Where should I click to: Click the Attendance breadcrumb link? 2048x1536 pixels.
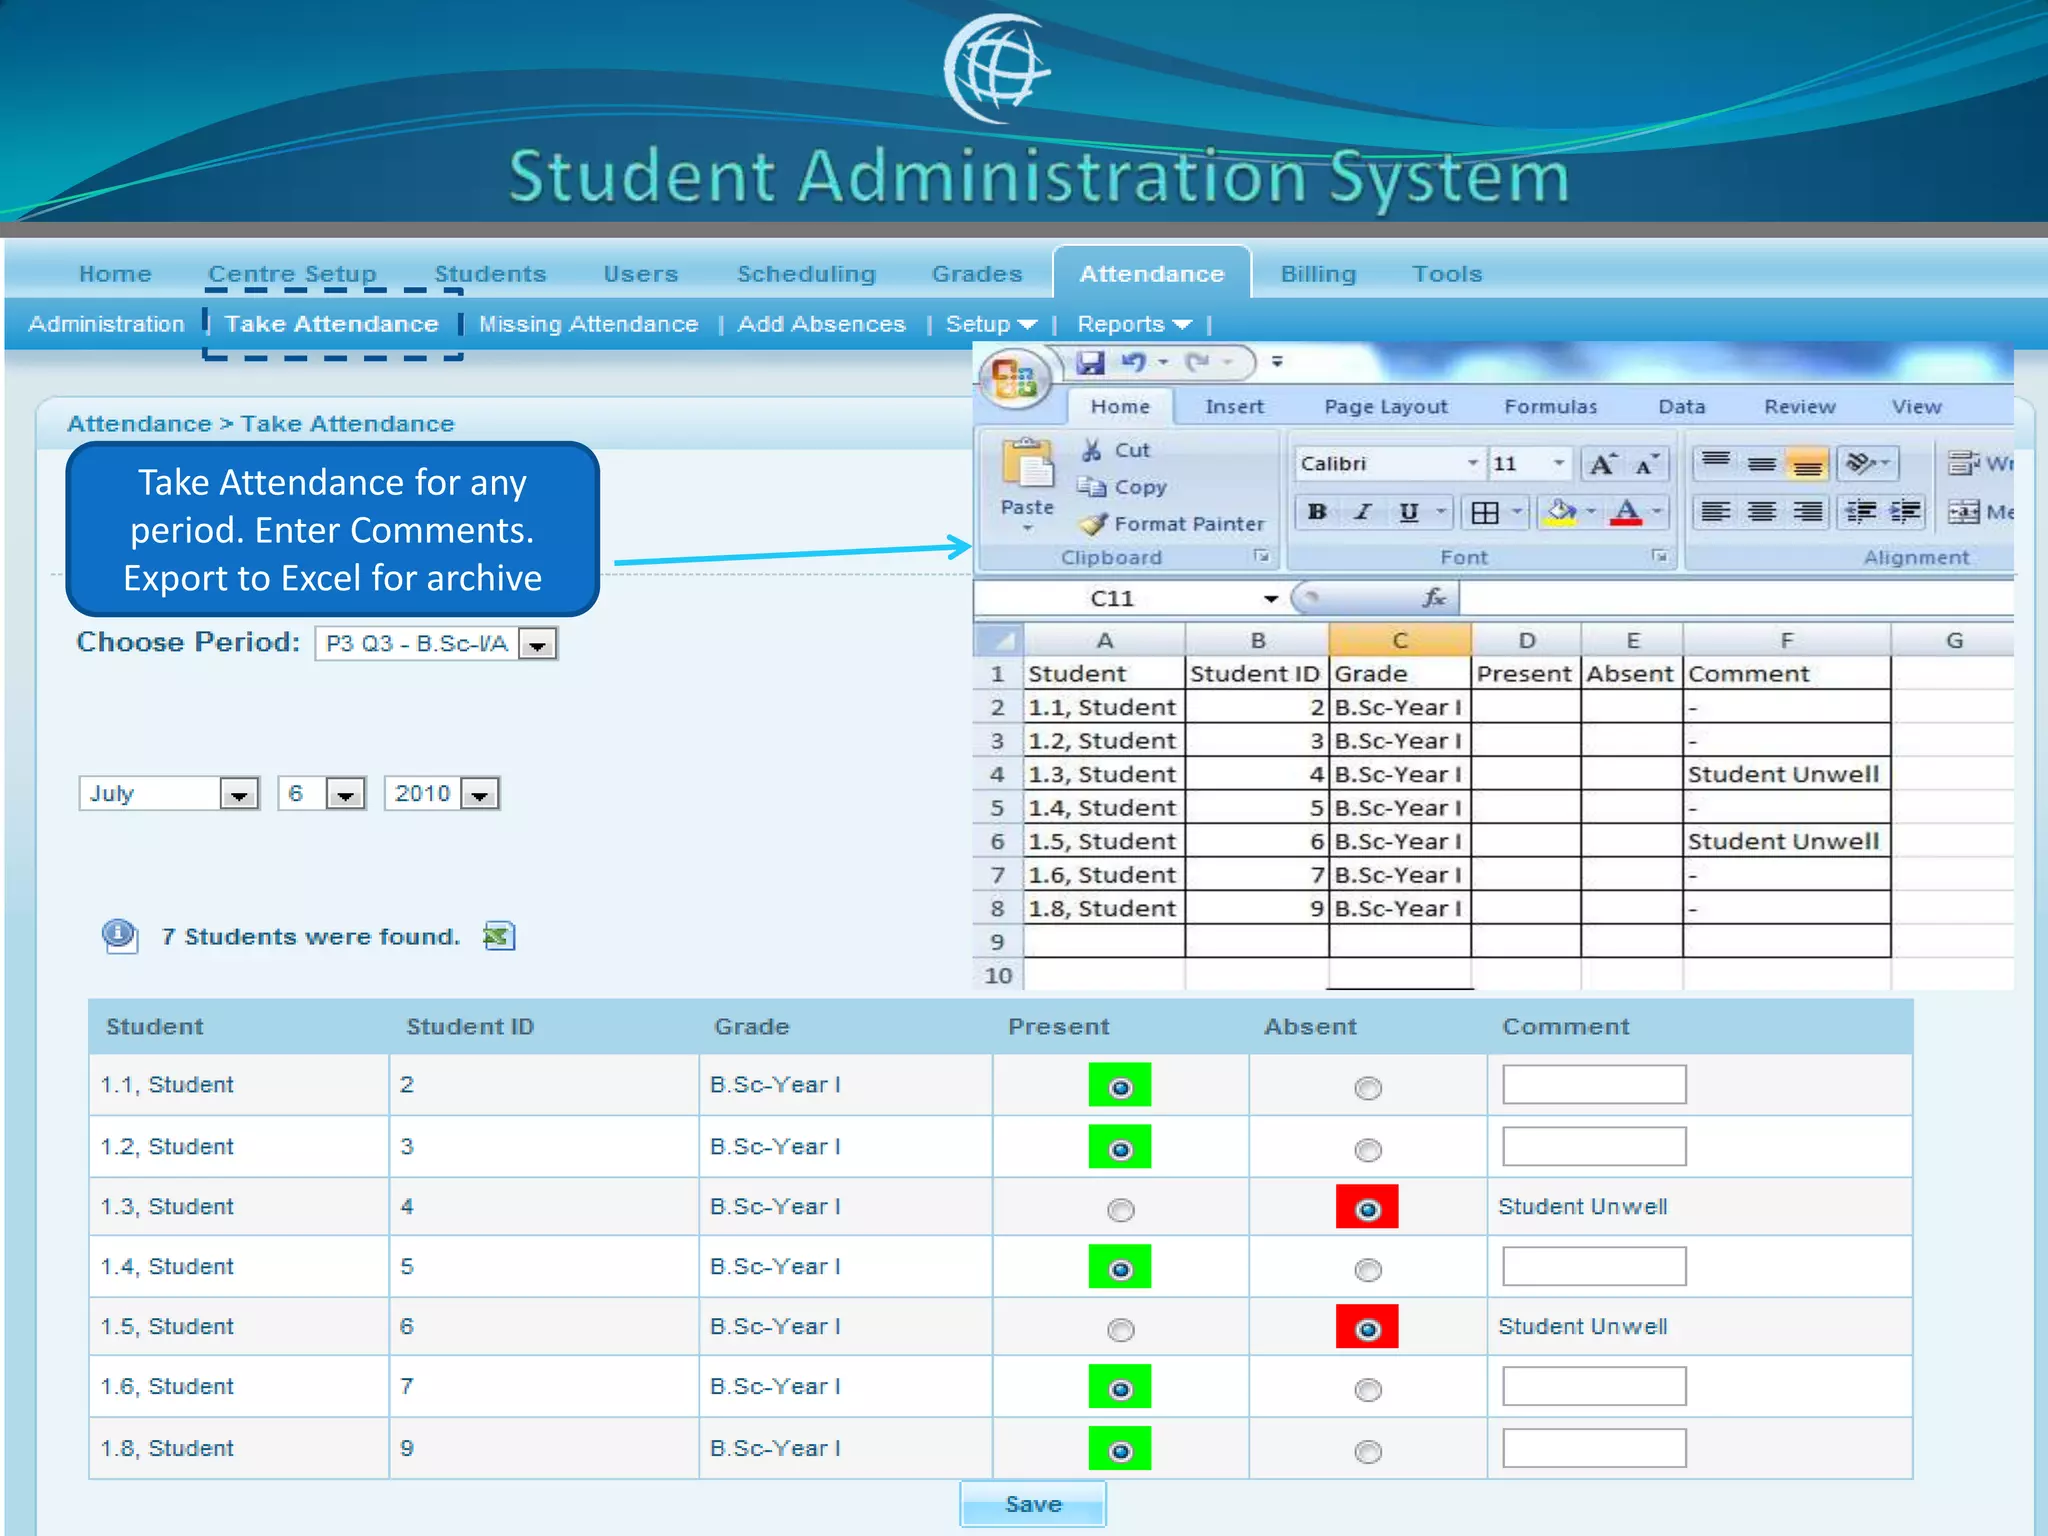139,423
